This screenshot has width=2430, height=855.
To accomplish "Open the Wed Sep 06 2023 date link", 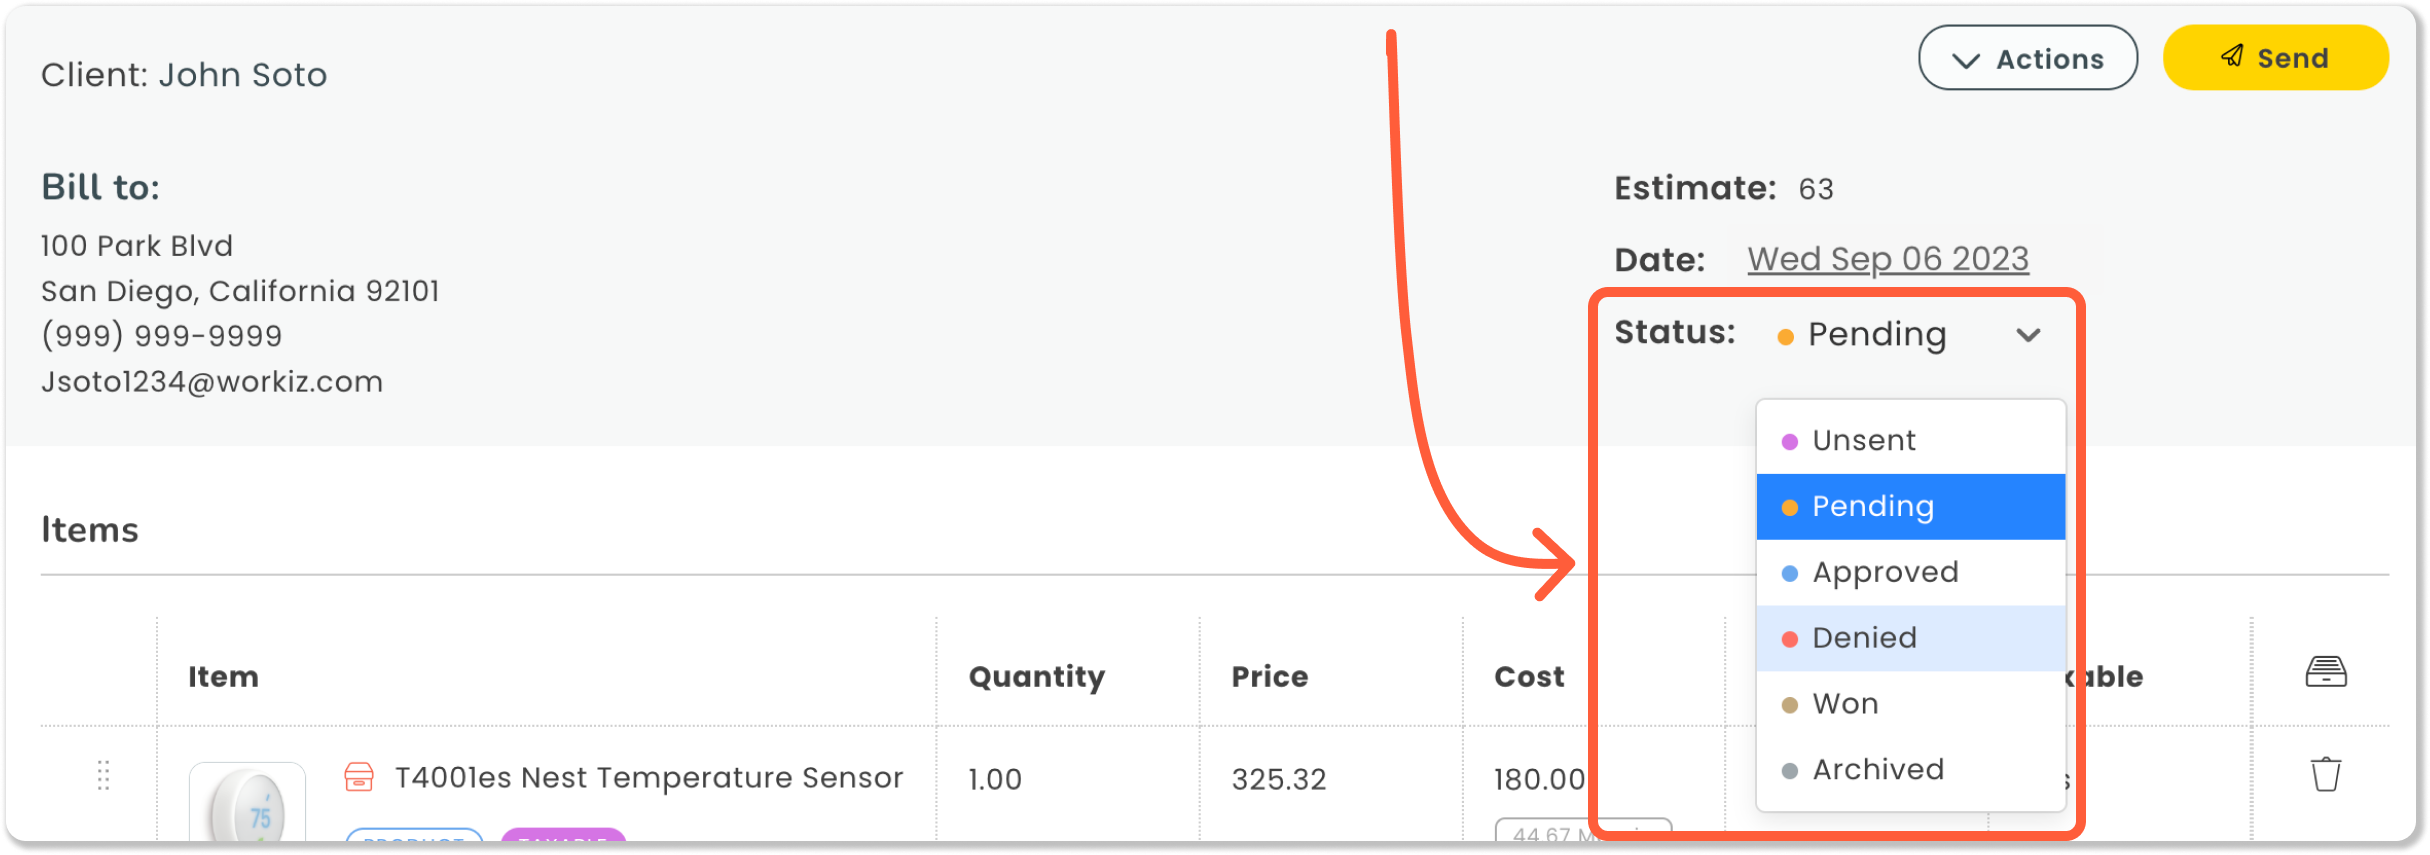I will point(1887,259).
